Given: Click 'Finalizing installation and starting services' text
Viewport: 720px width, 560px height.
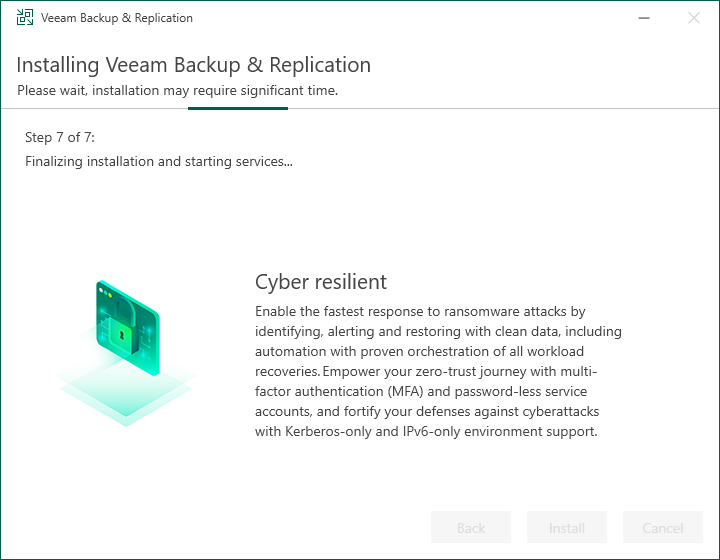Looking at the screenshot, I should [158, 162].
